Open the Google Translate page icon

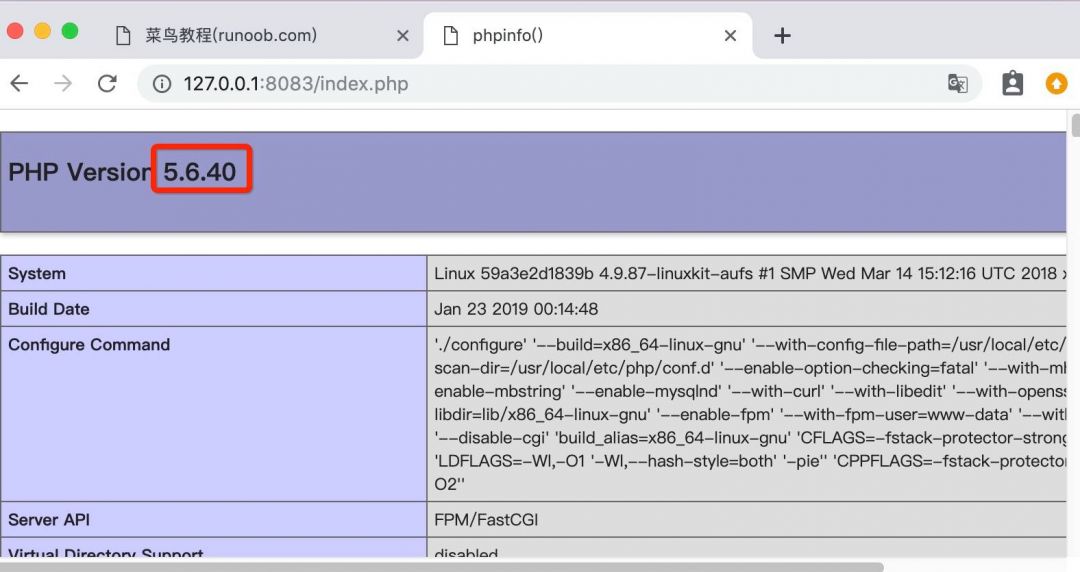(x=957, y=83)
